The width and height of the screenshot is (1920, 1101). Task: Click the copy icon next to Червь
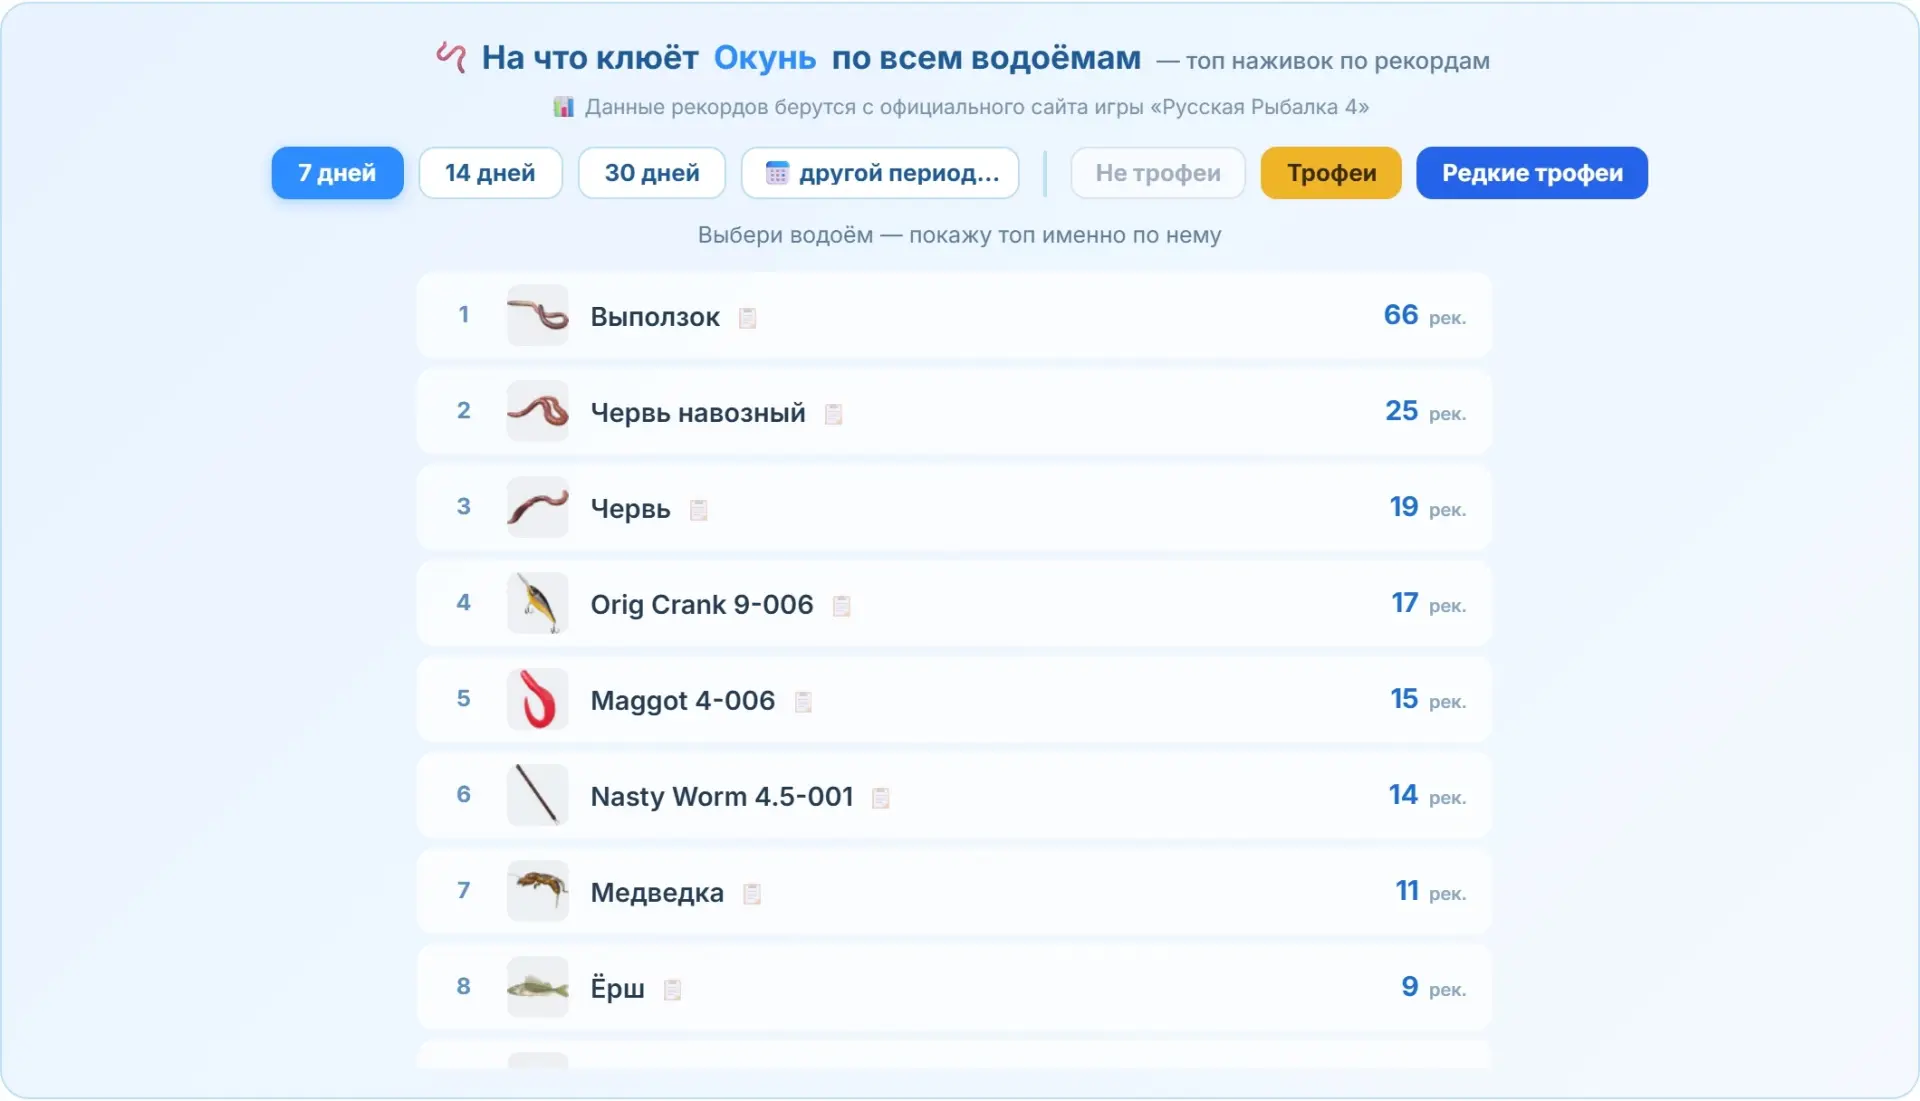pyautogui.click(x=699, y=510)
